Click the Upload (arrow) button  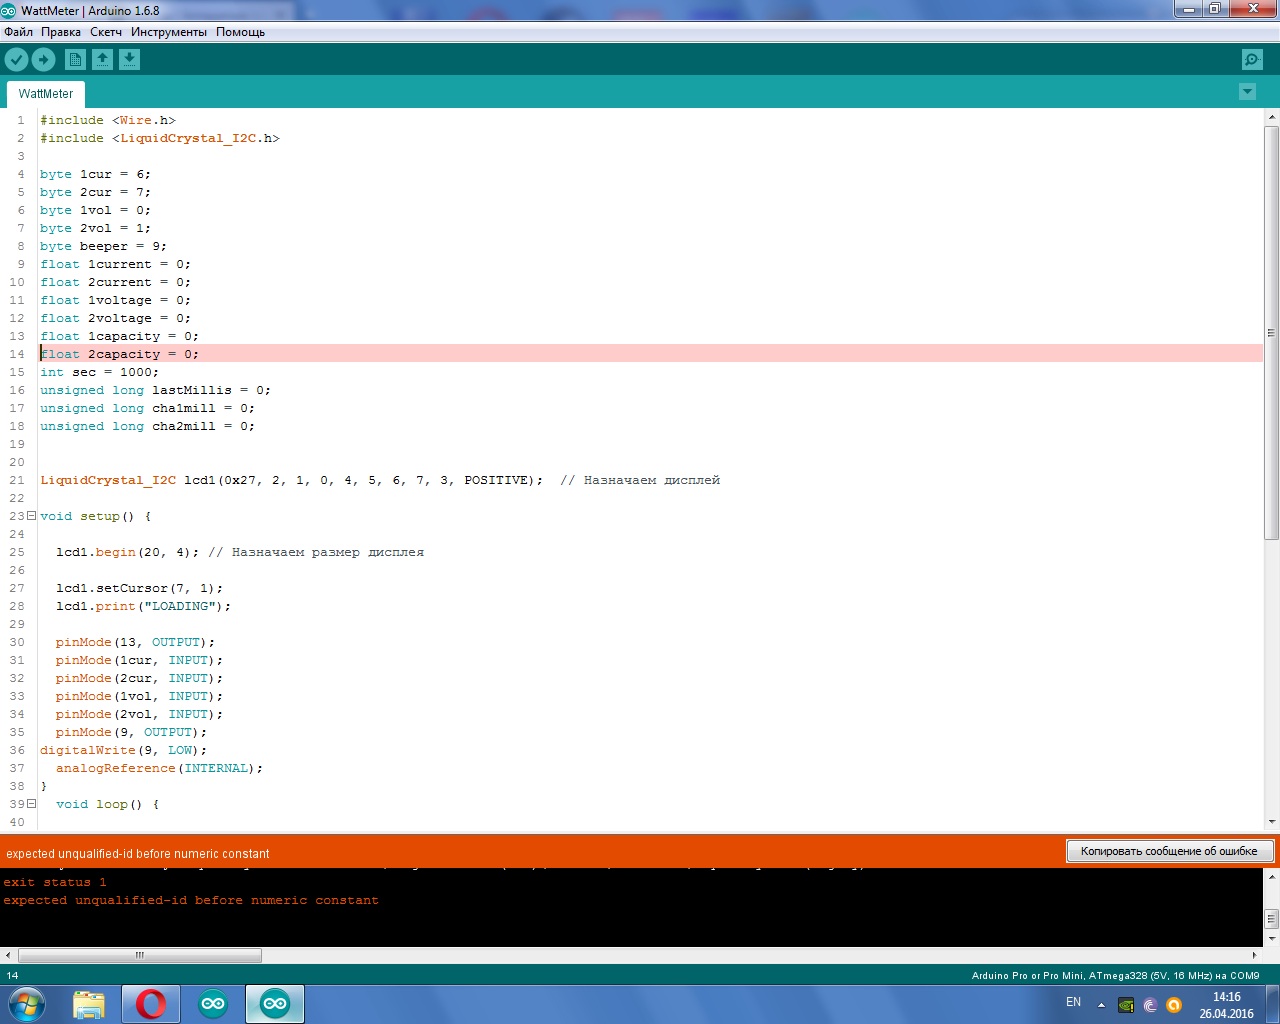[x=43, y=60]
